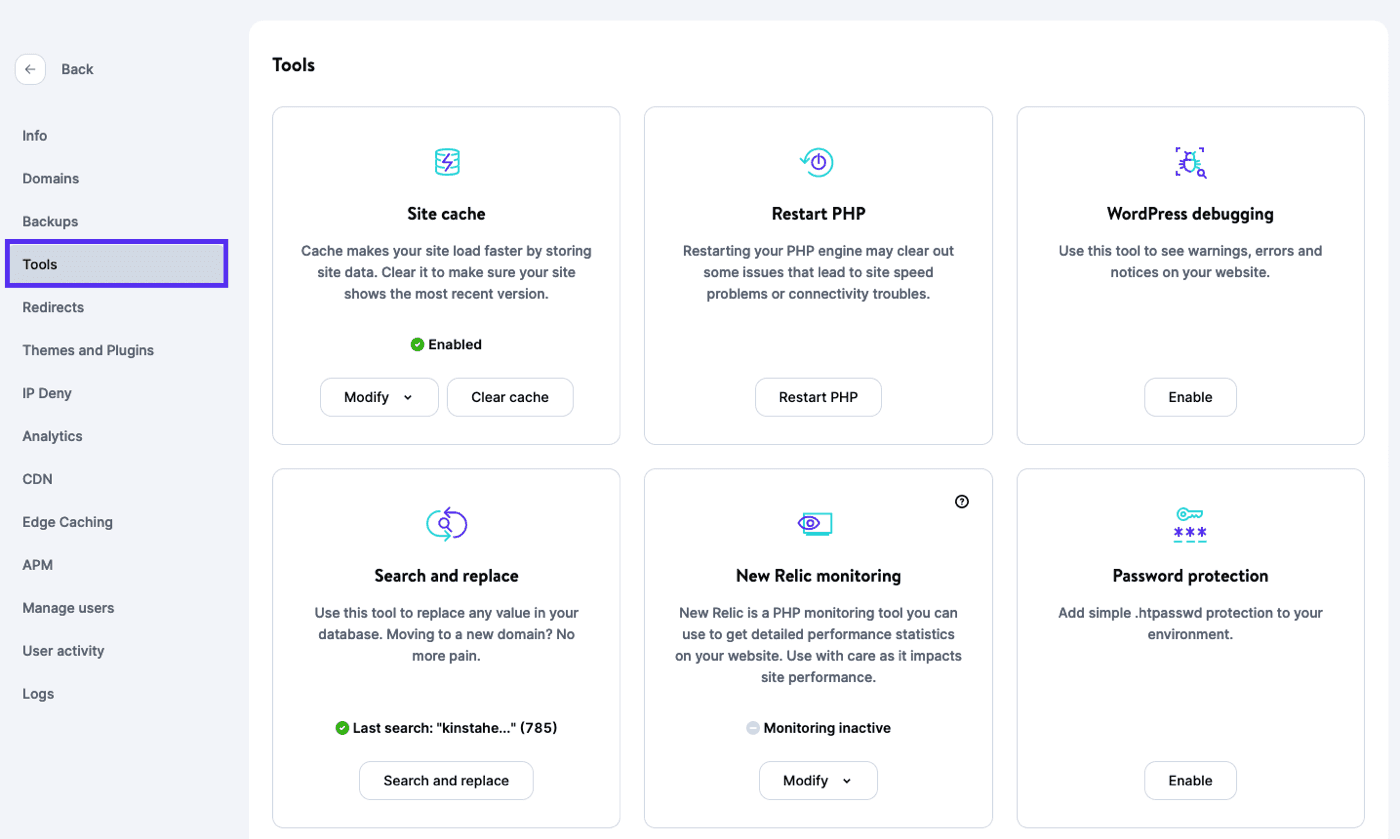Enable WordPress debugging
The image size is (1400, 839).
1190,397
